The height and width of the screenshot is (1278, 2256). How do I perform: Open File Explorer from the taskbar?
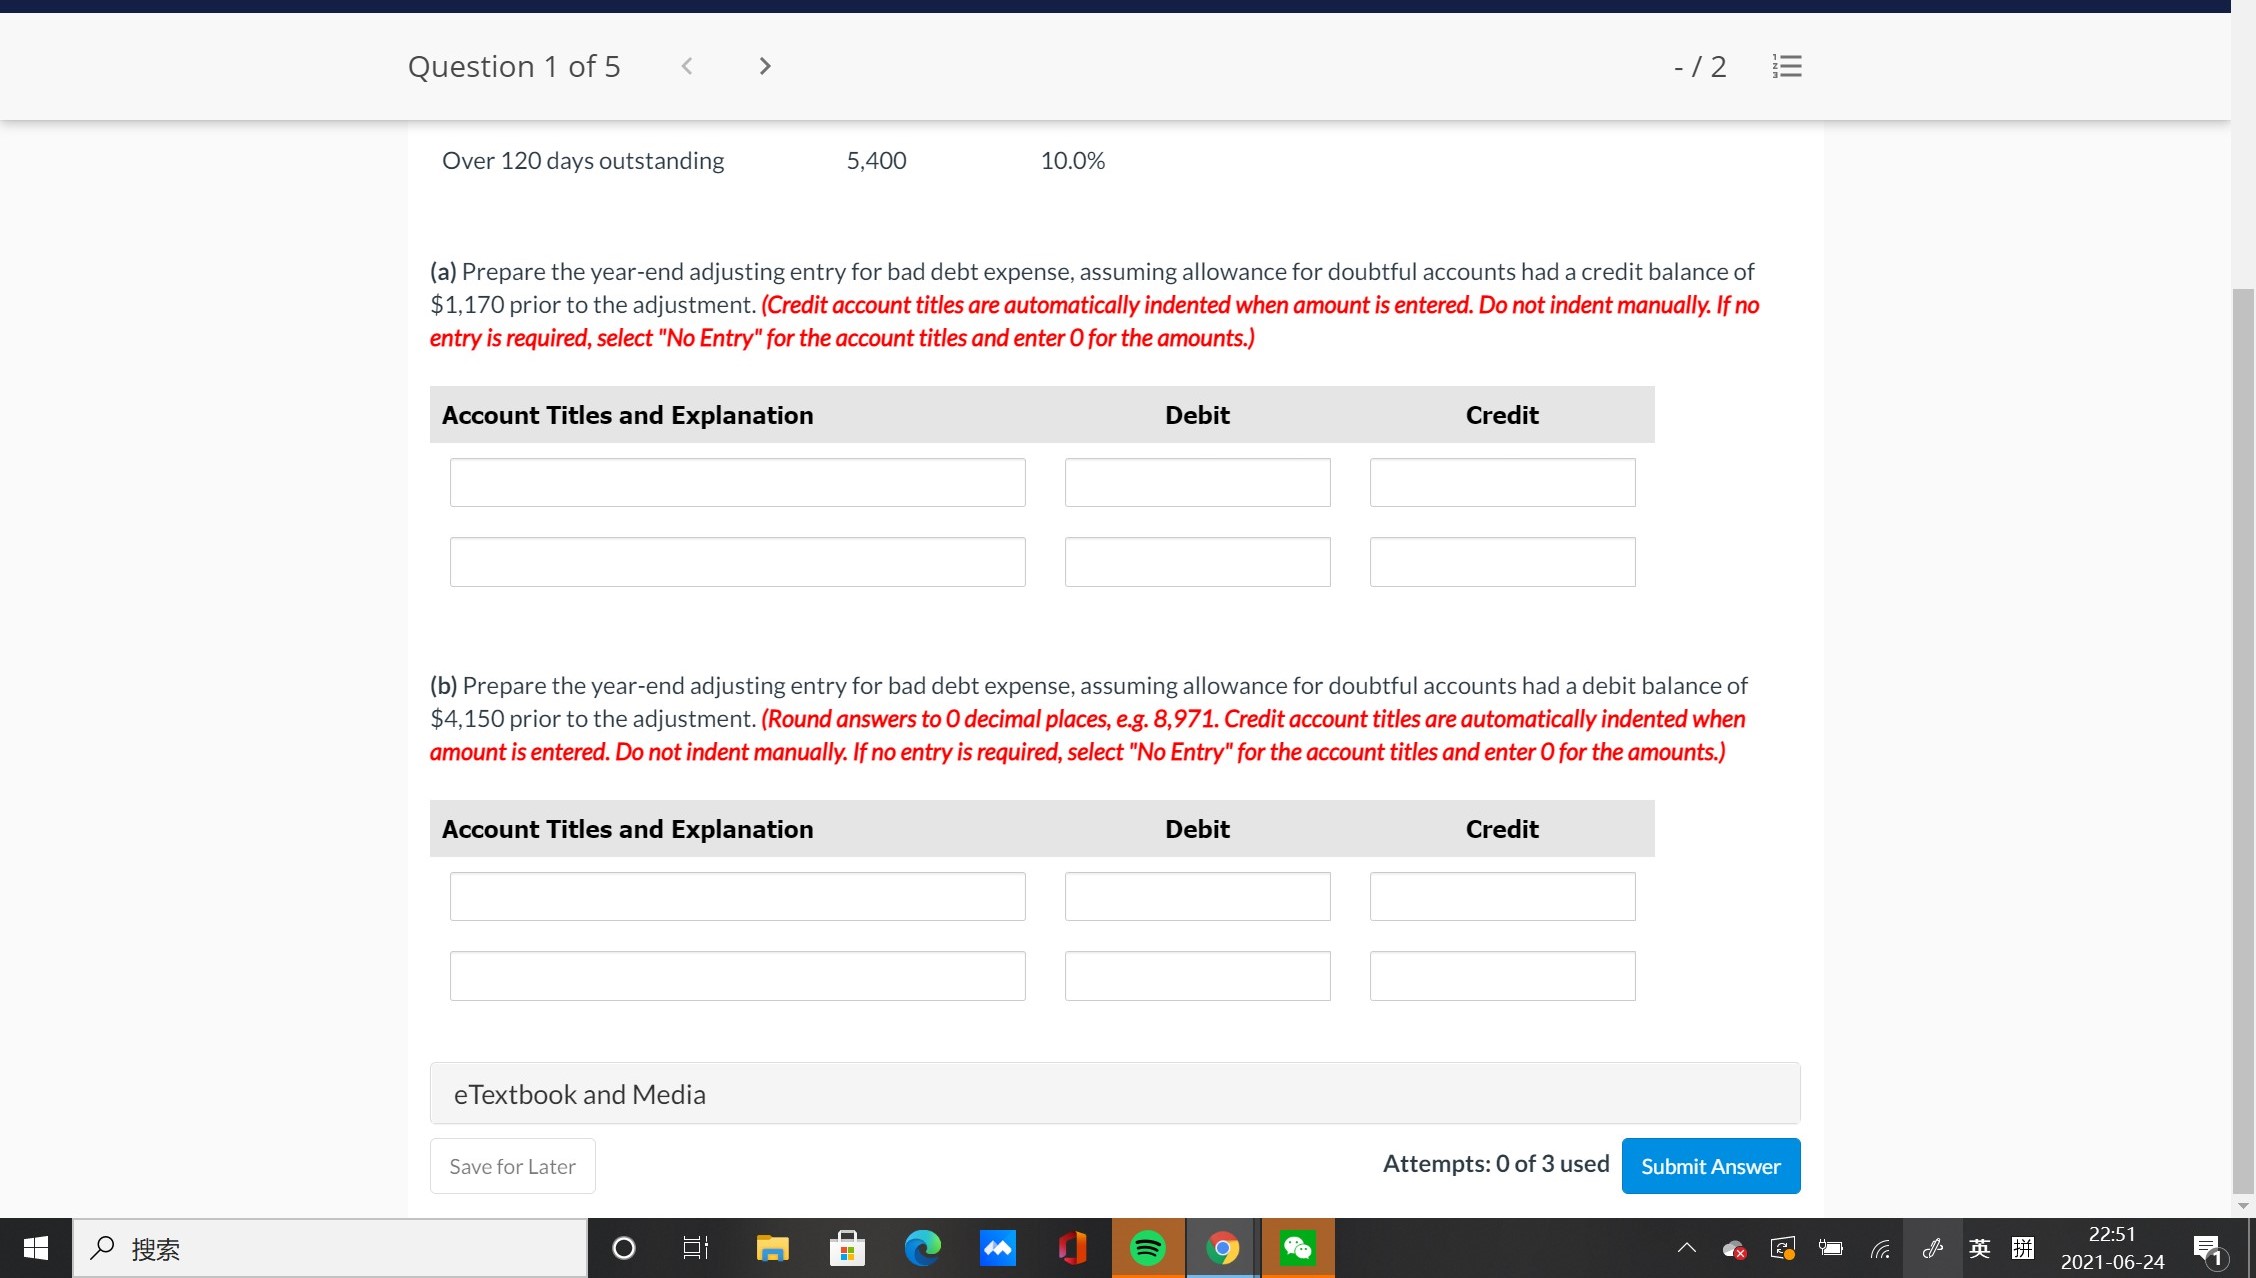click(x=772, y=1248)
